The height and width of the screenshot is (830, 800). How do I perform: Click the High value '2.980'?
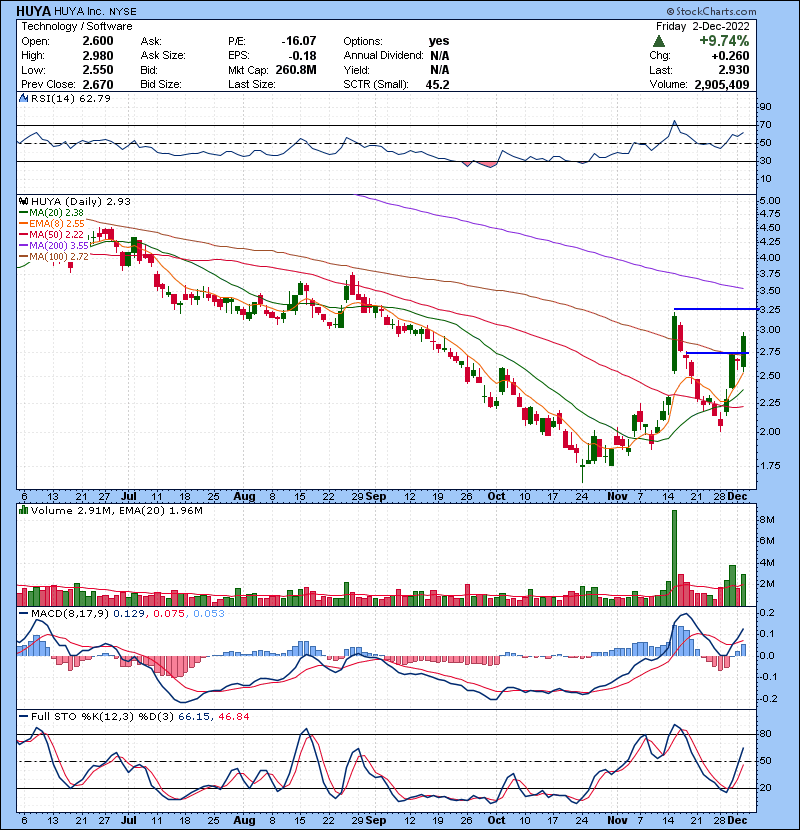[x=98, y=56]
